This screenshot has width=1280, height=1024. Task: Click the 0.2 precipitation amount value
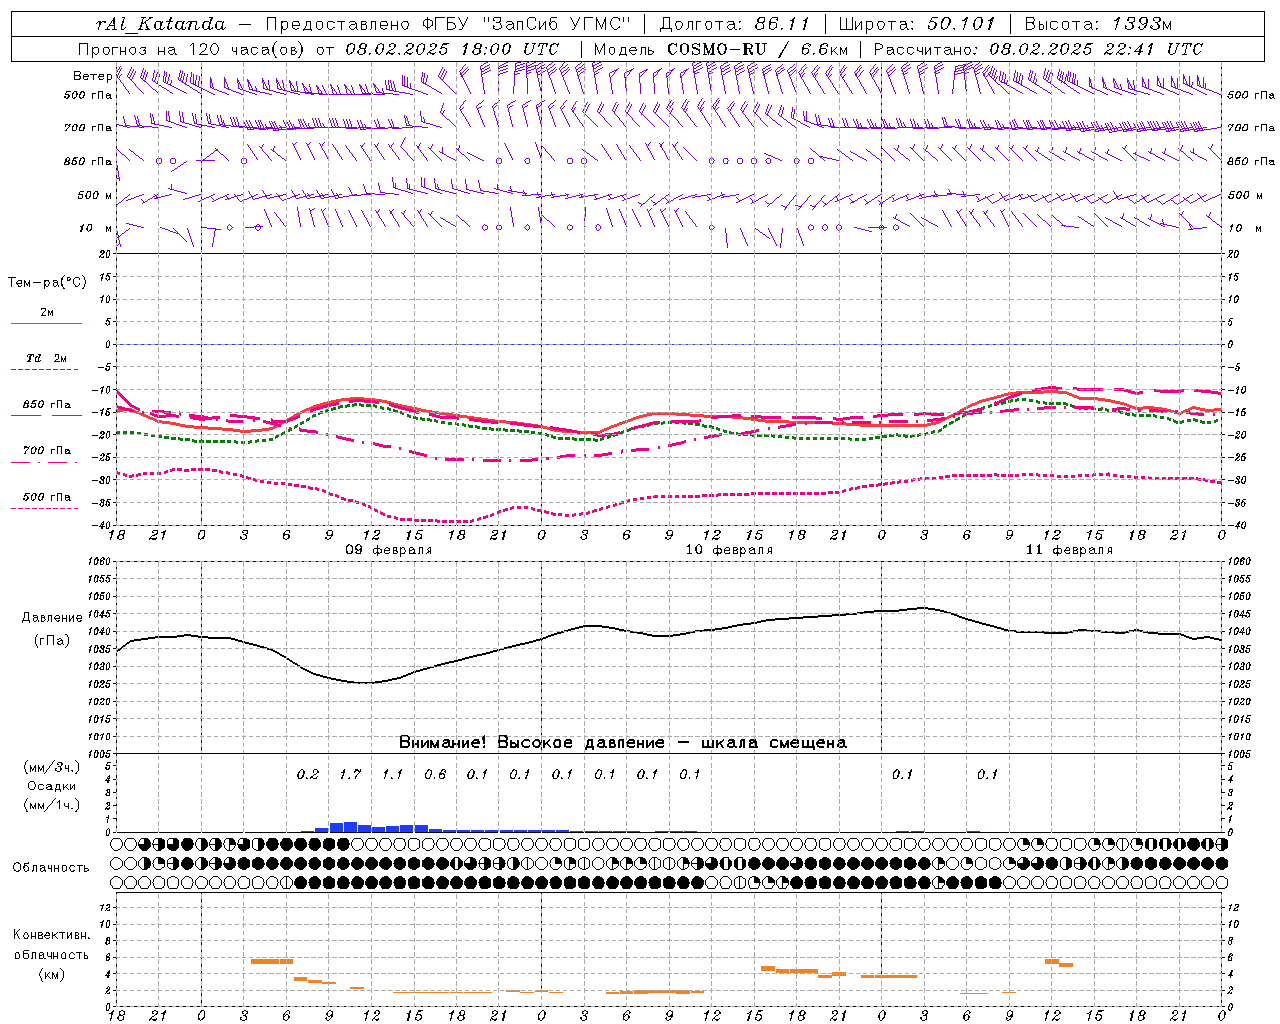tap(308, 774)
